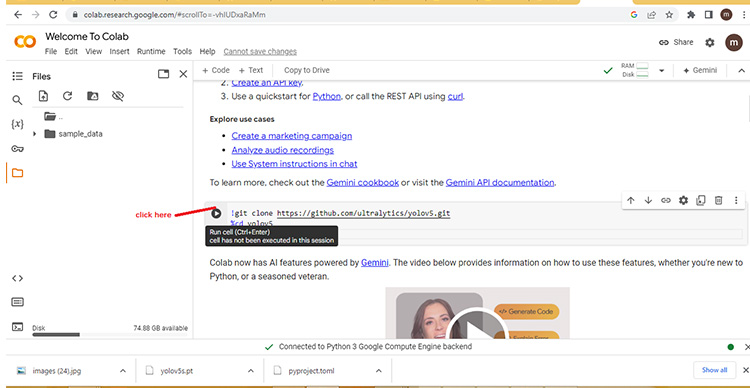Image resolution: width=750 pixels, height=388 pixels.
Task: Open the terminal sidebar icon
Action: (x=17, y=327)
